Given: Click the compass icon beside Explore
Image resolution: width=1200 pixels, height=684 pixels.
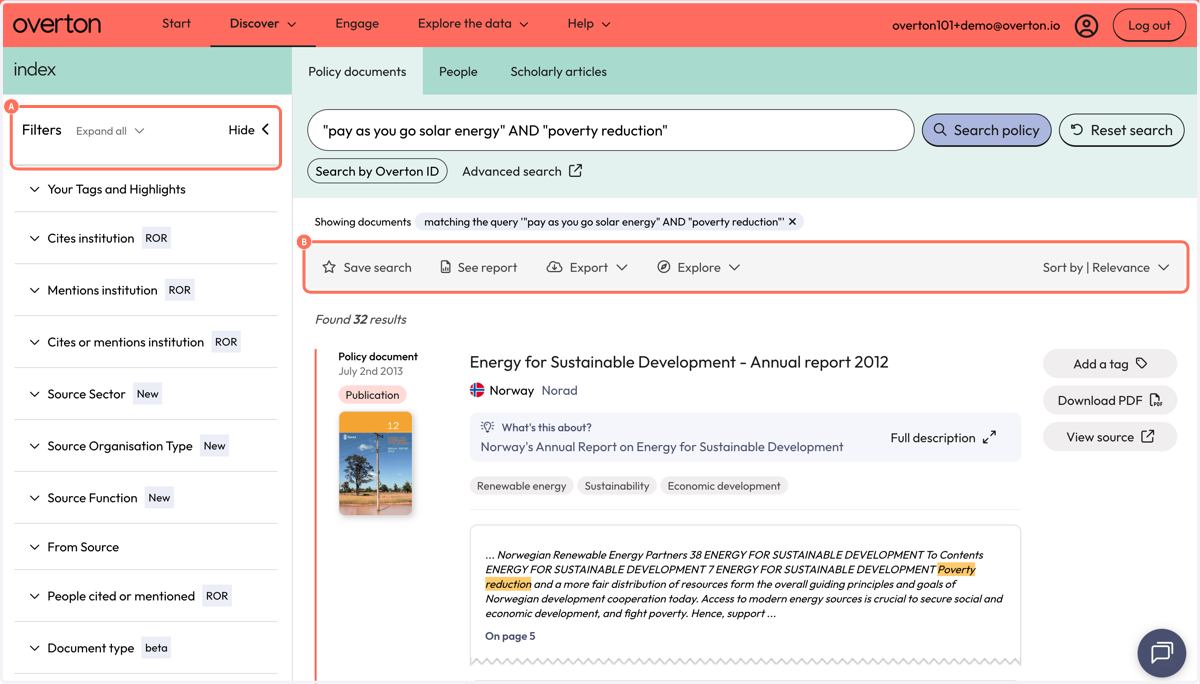Looking at the screenshot, I should [x=663, y=267].
